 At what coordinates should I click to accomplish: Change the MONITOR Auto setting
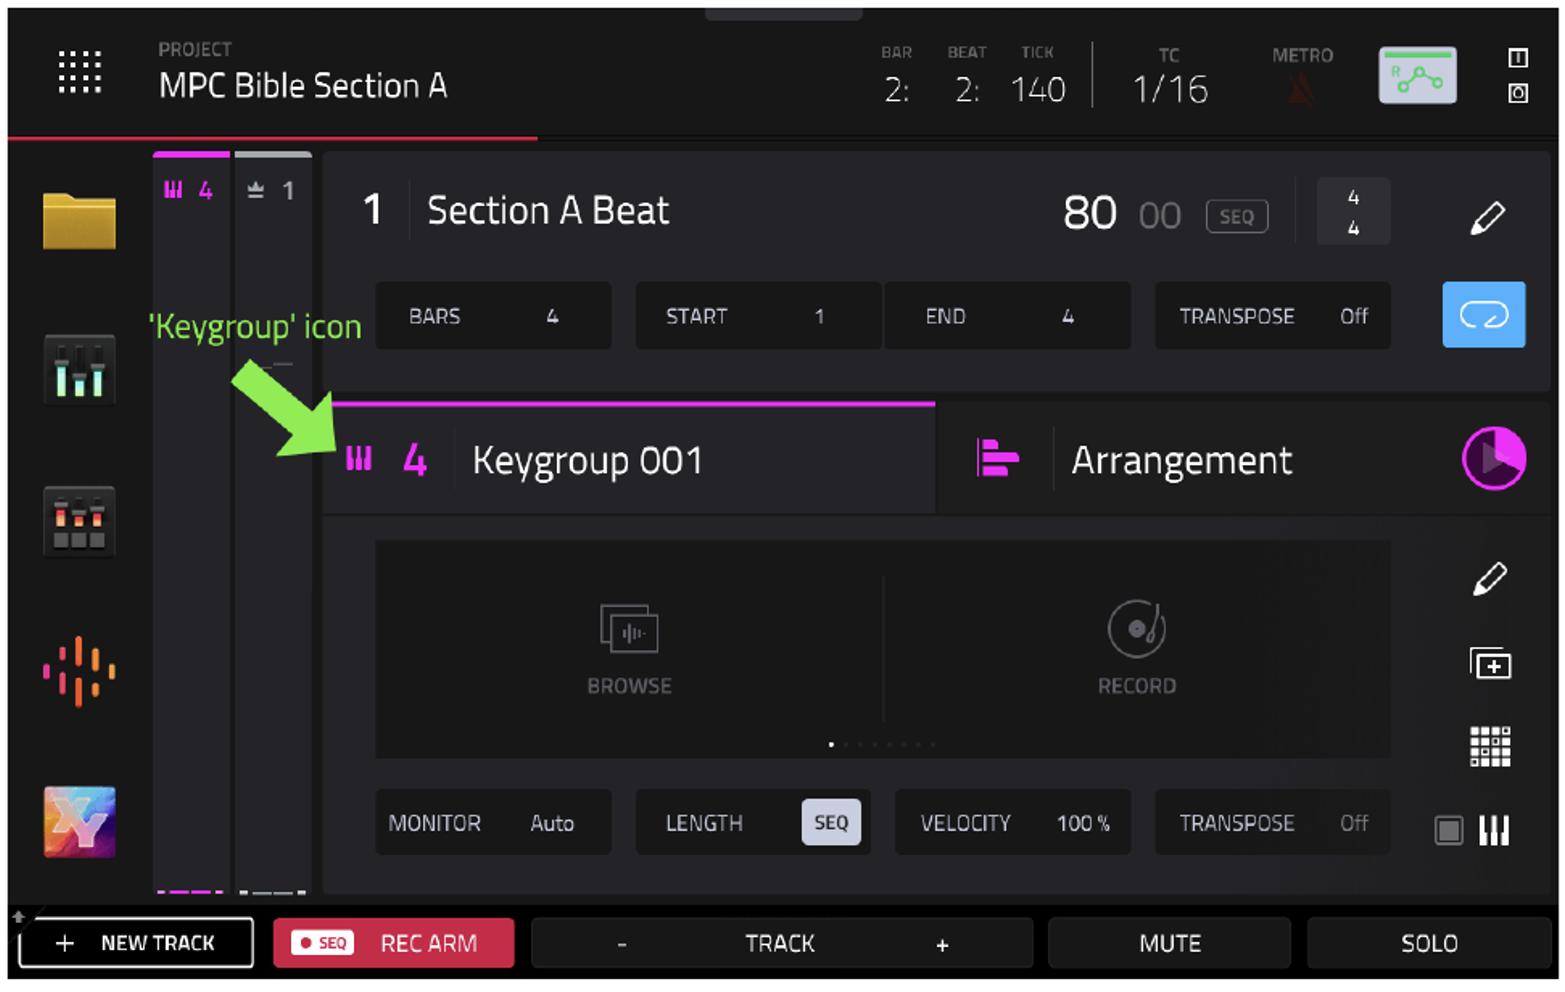click(493, 822)
